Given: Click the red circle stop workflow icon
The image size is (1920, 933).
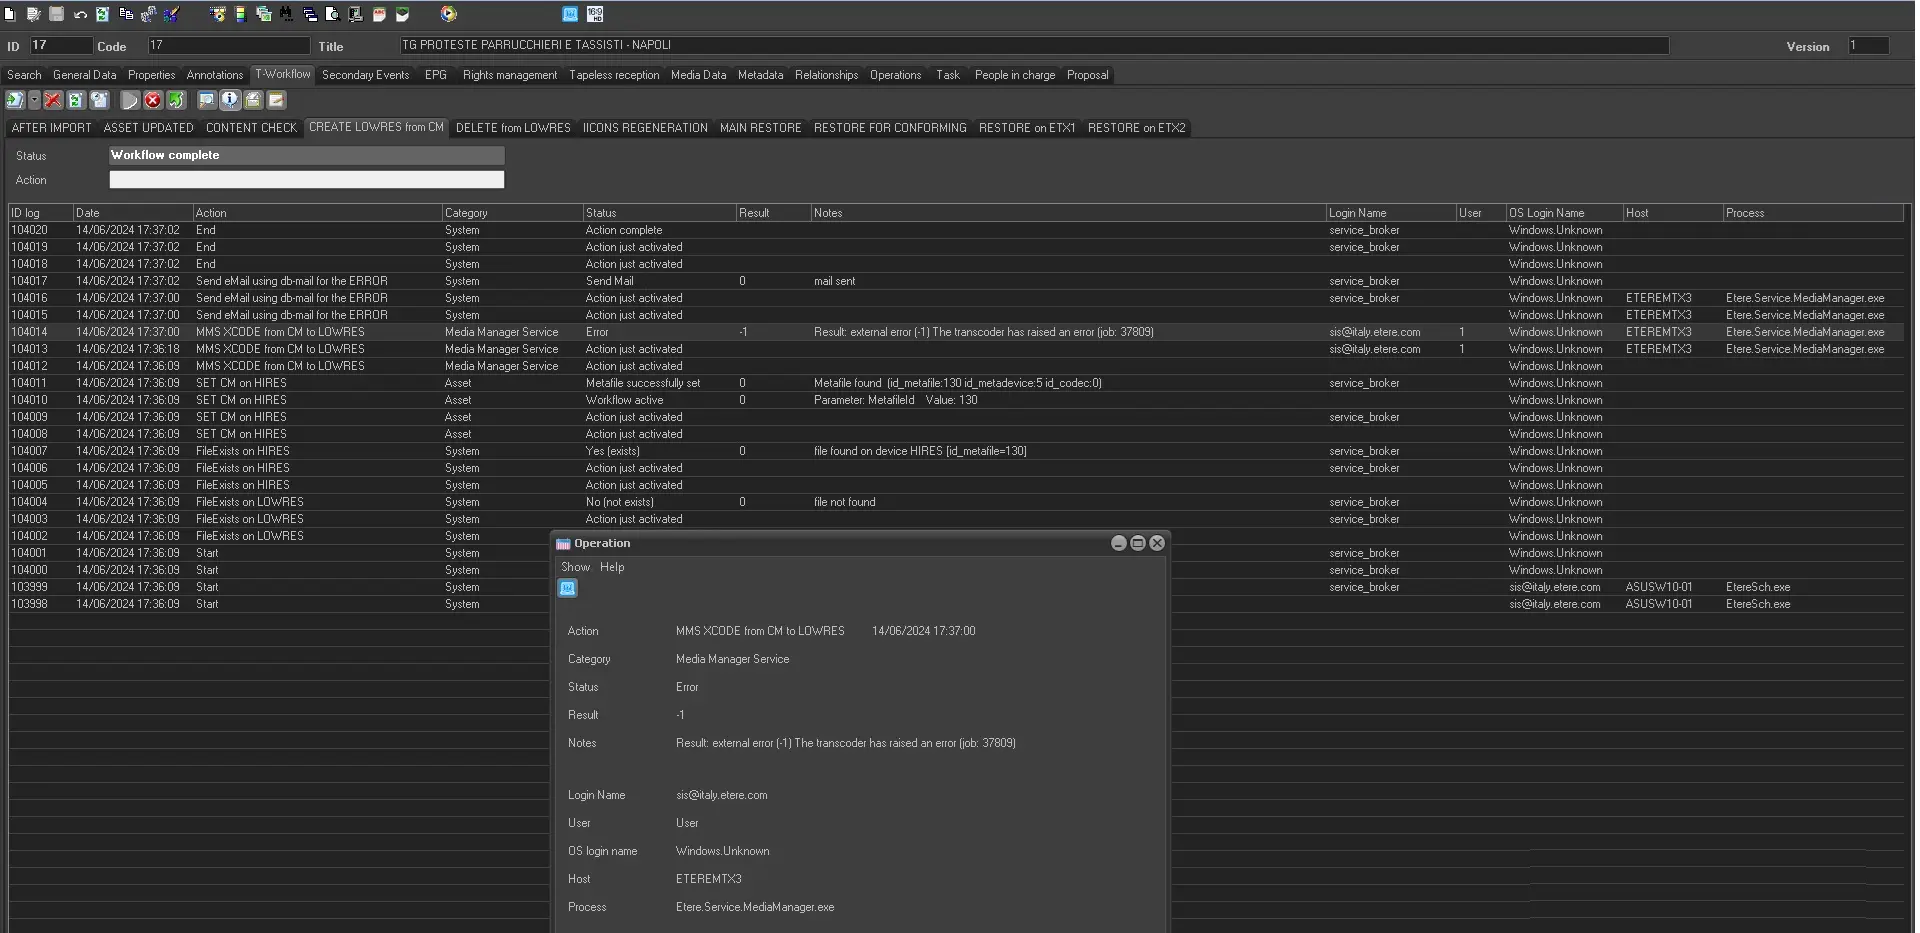Looking at the screenshot, I should click(152, 100).
